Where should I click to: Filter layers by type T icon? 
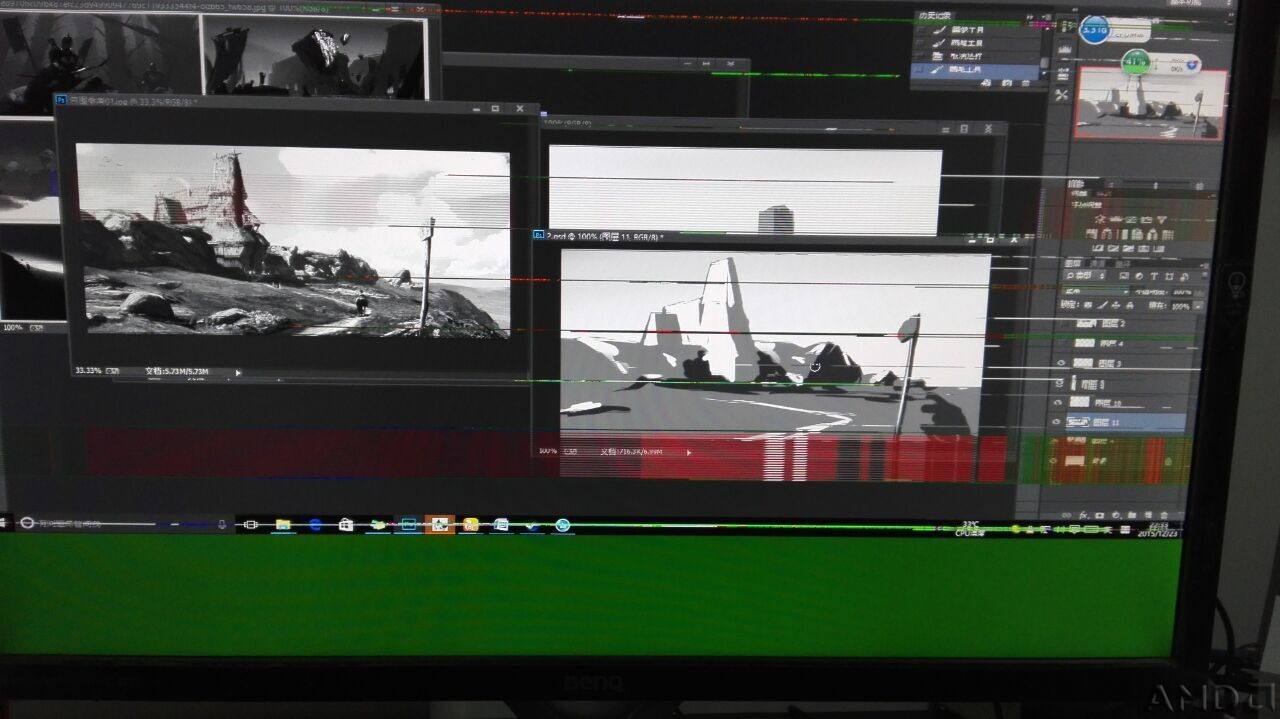1154,276
